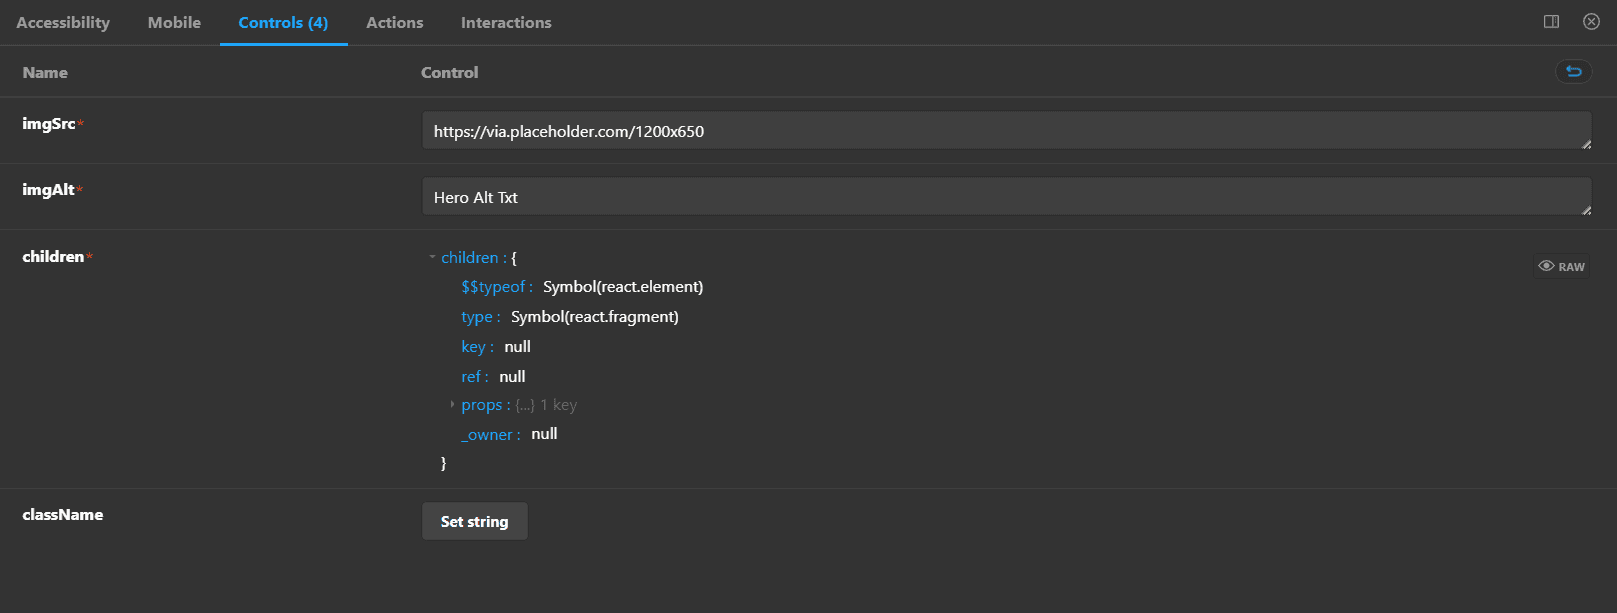The width and height of the screenshot is (1617, 613).
Task: Click into the imgAlt text field
Action: [1000, 197]
